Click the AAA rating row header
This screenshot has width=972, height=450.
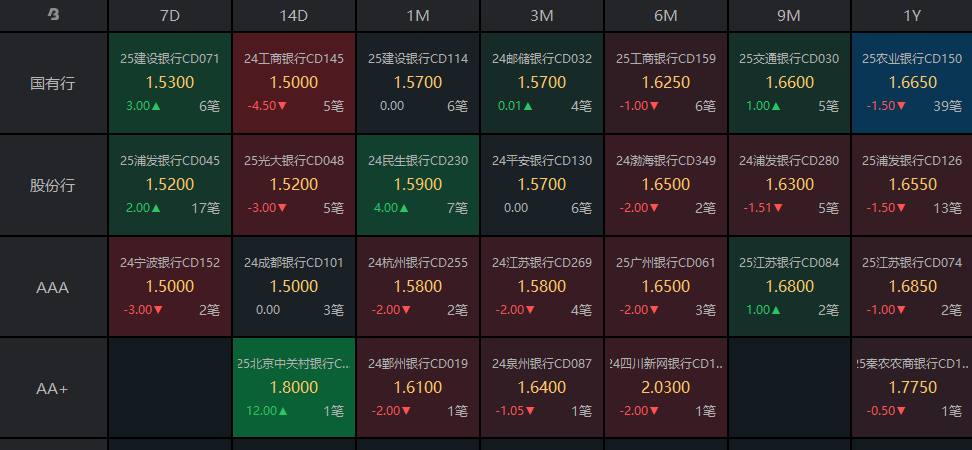point(53,287)
